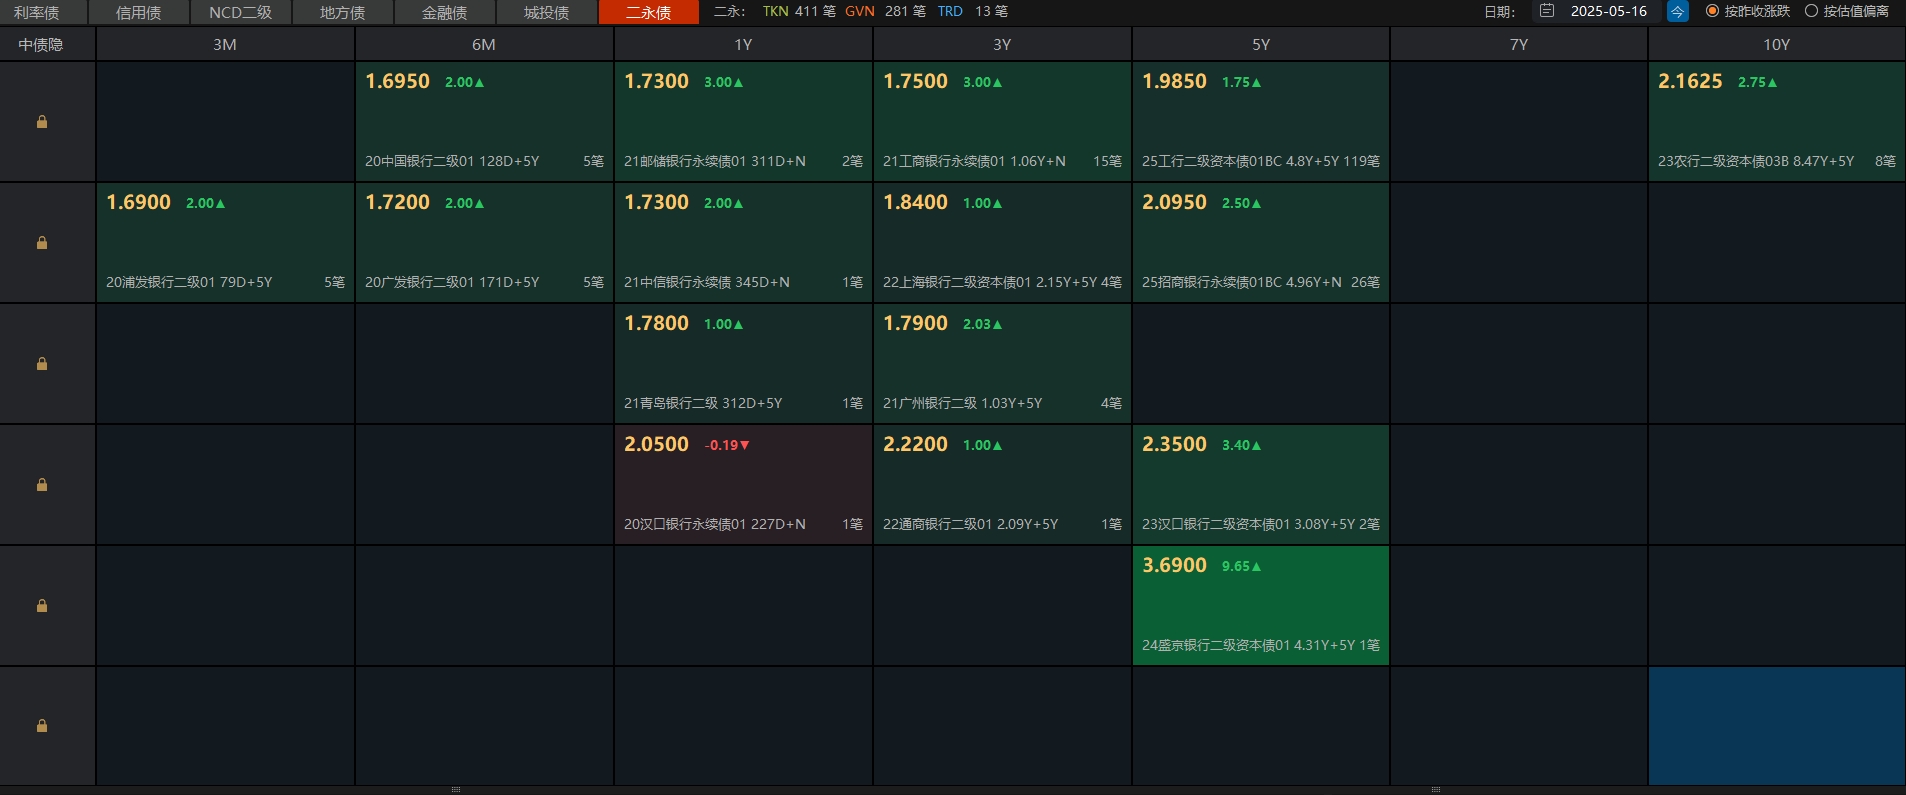1906x795 pixels.
Task: Click the 3M column header
Action: pos(225,44)
